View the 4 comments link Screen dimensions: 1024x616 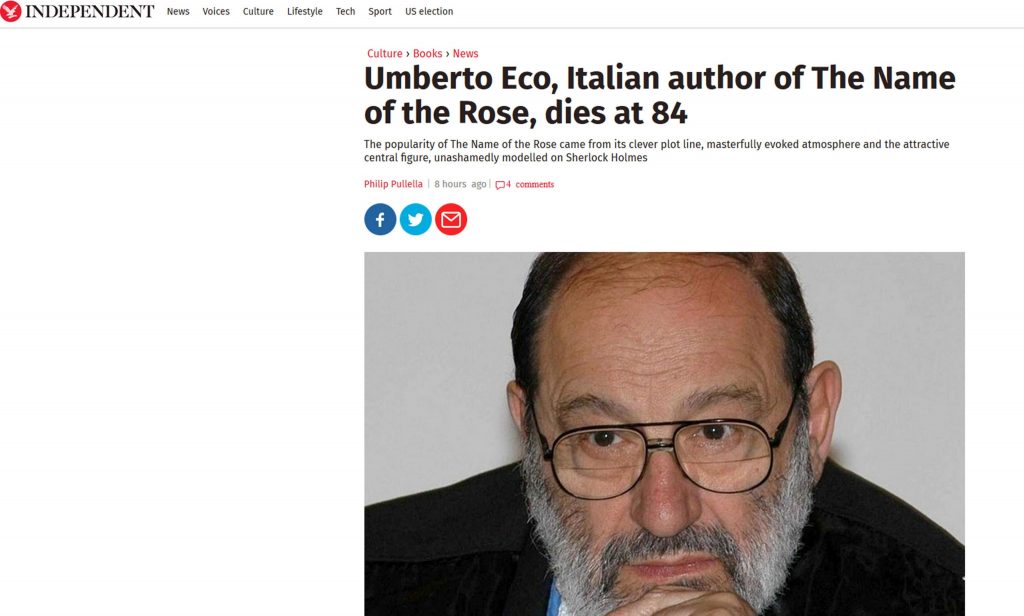530,185
